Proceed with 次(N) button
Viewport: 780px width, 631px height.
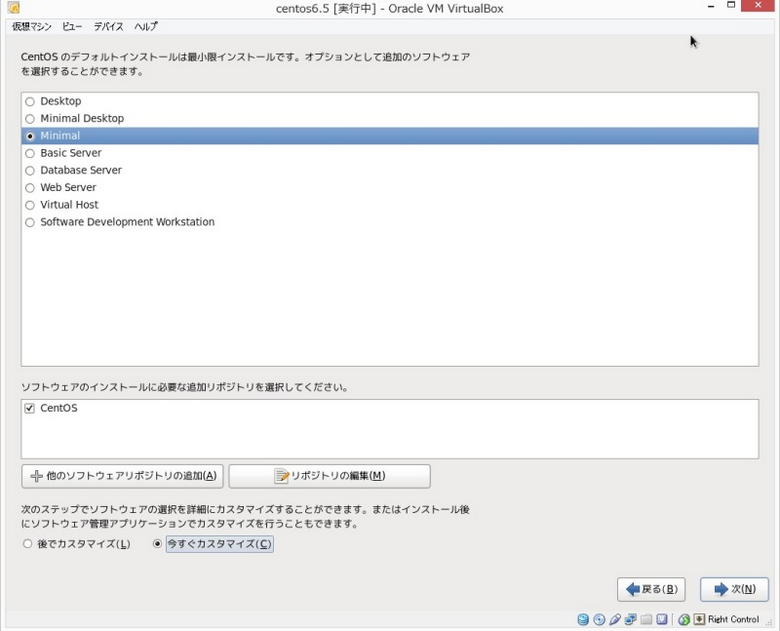(734, 590)
